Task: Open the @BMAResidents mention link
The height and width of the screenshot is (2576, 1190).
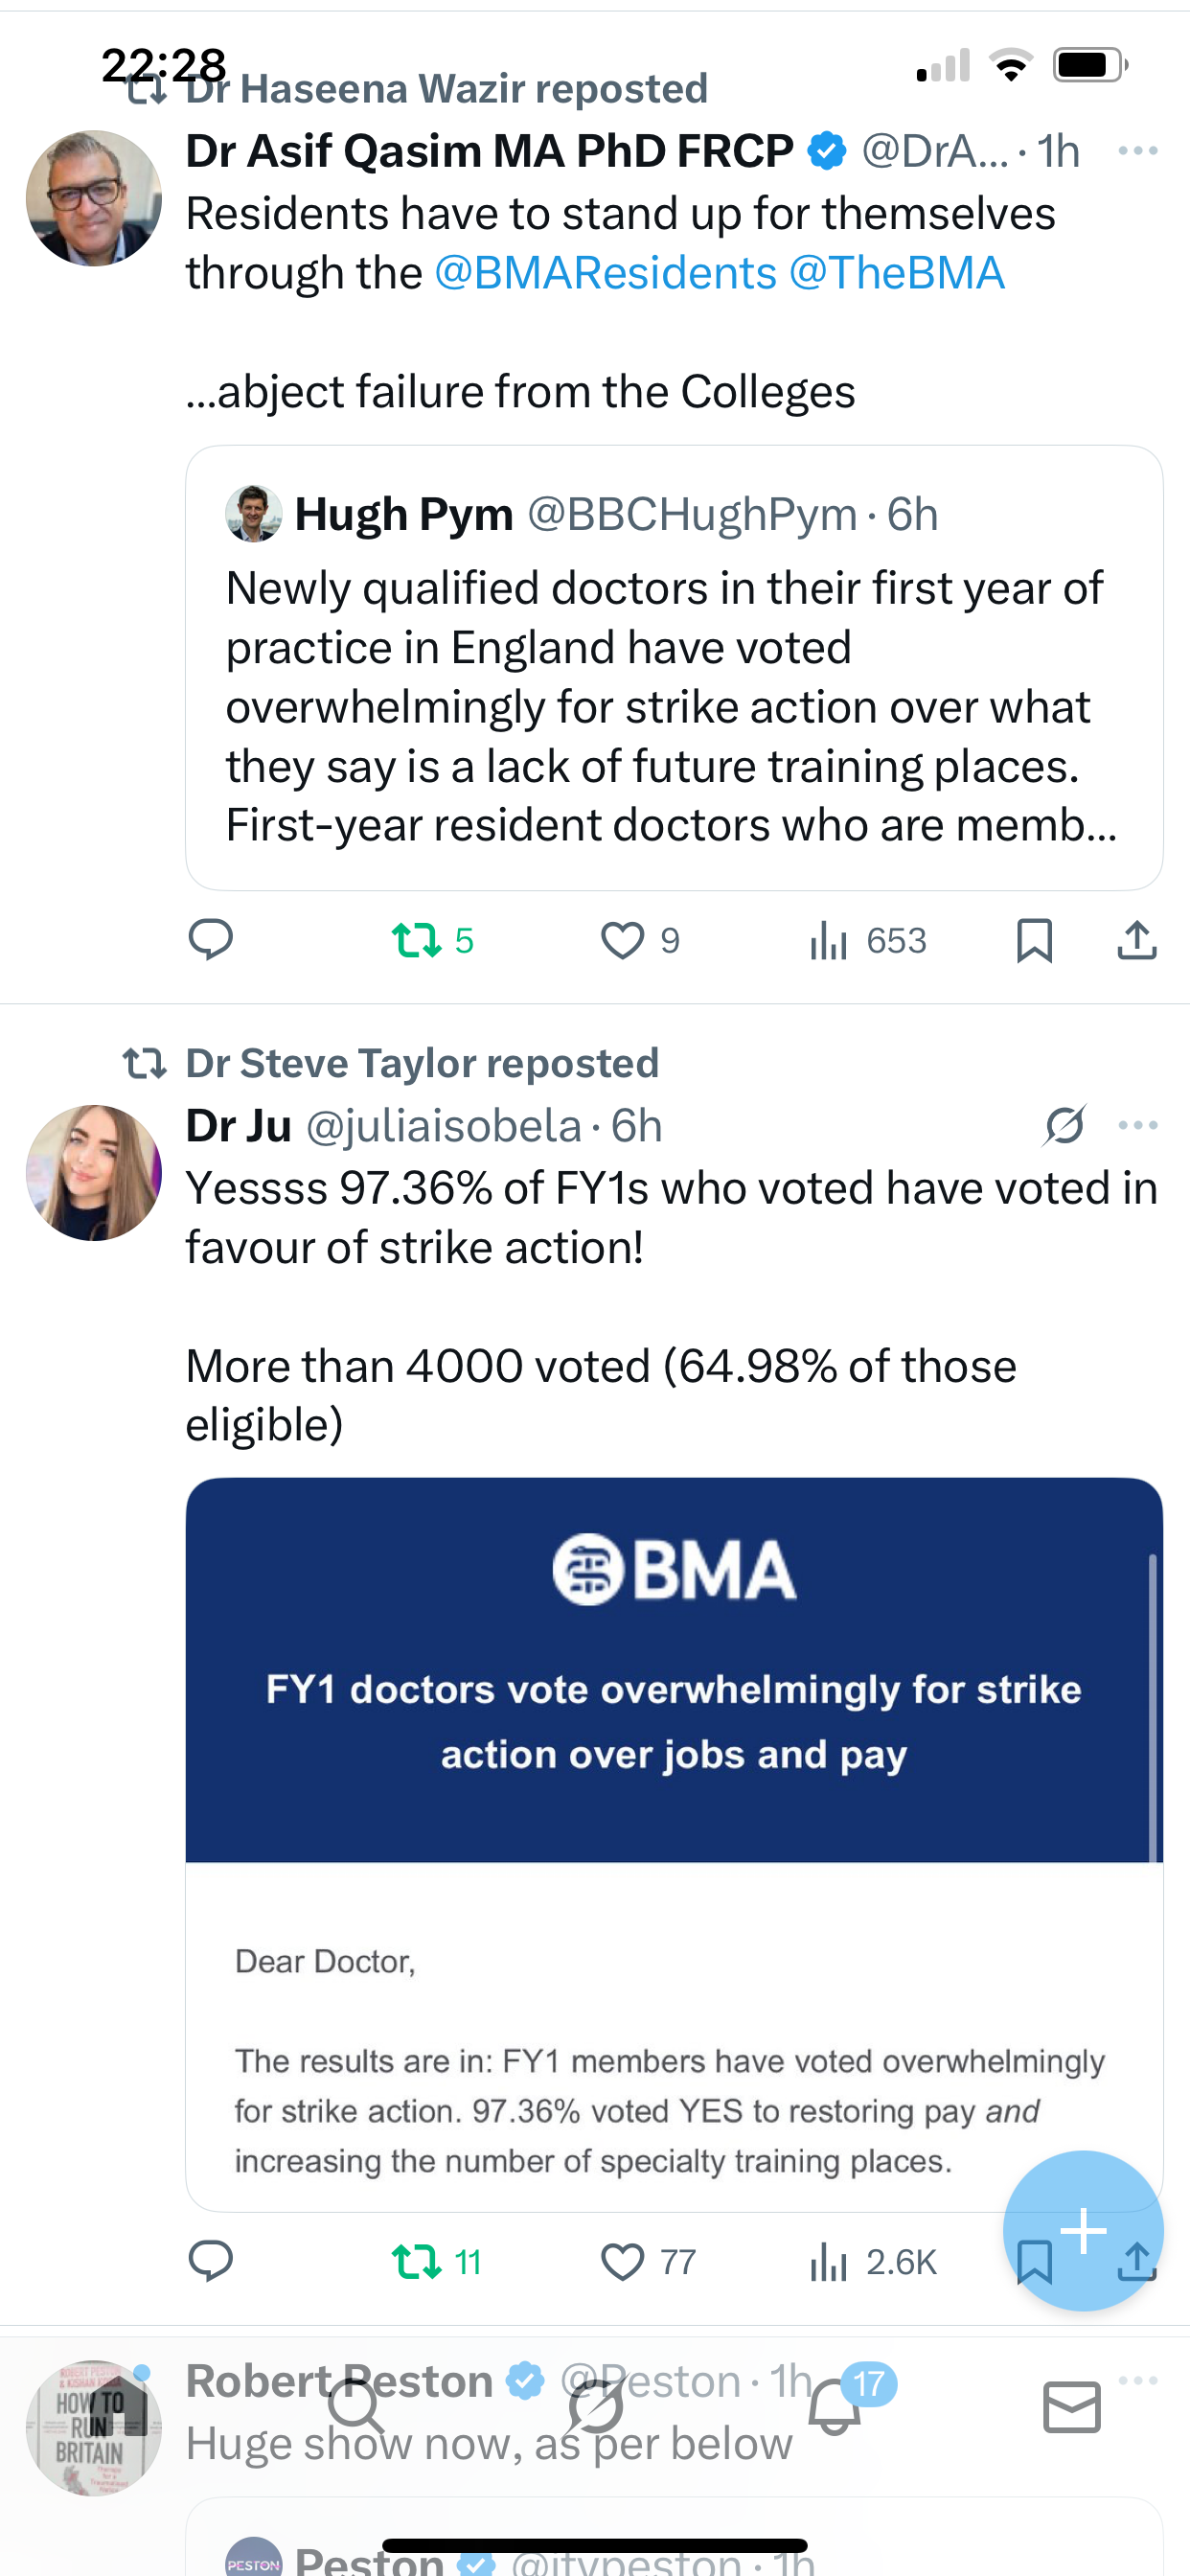Action: tap(605, 273)
